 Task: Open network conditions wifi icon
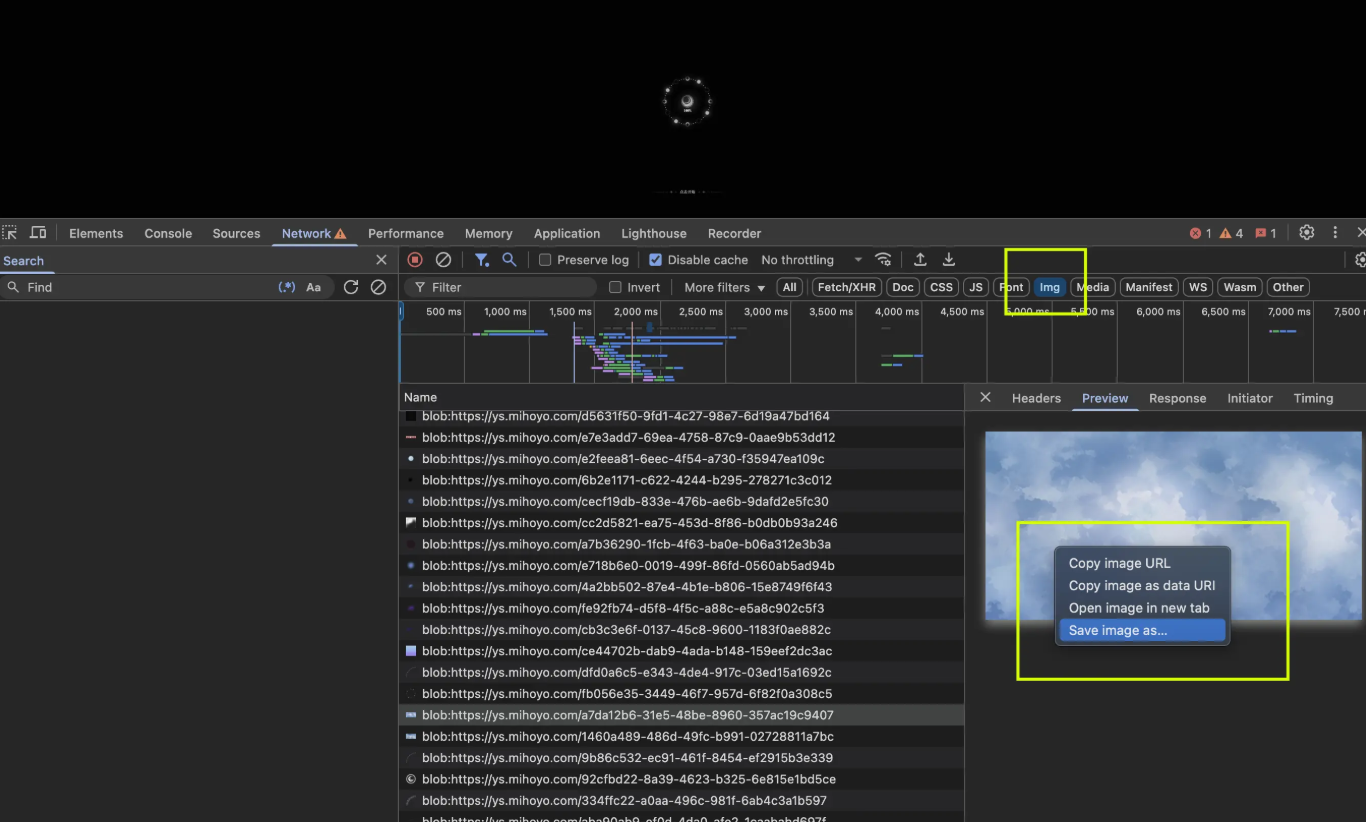tap(883, 259)
